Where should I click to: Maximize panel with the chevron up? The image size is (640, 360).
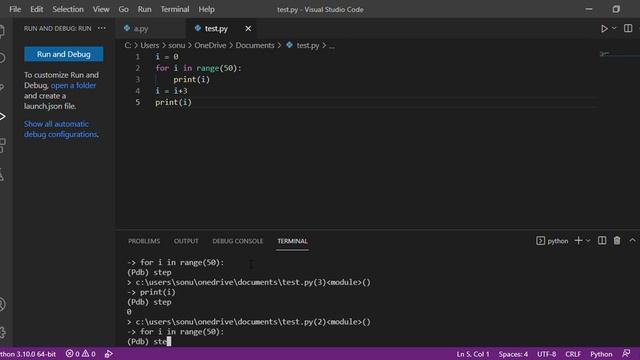click(x=632, y=240)
